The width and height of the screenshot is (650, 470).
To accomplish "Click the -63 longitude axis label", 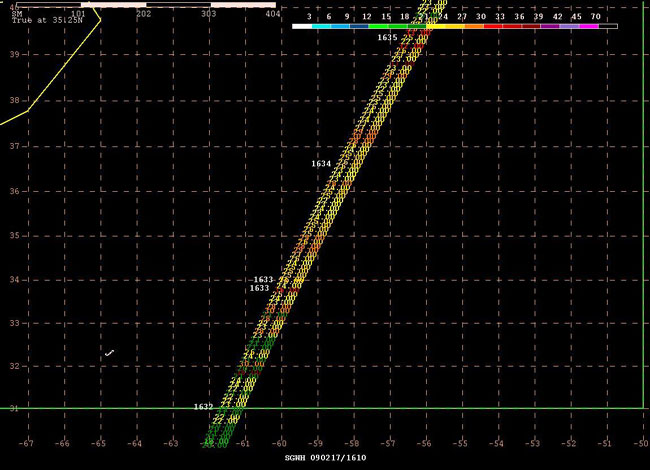I will tap(170, 443).
